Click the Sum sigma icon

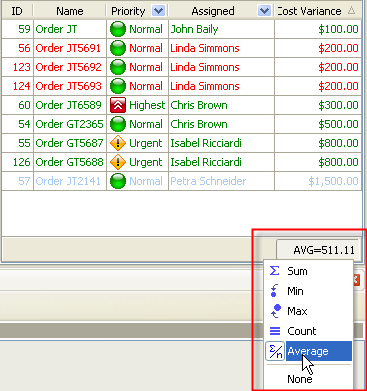[274, 271]
